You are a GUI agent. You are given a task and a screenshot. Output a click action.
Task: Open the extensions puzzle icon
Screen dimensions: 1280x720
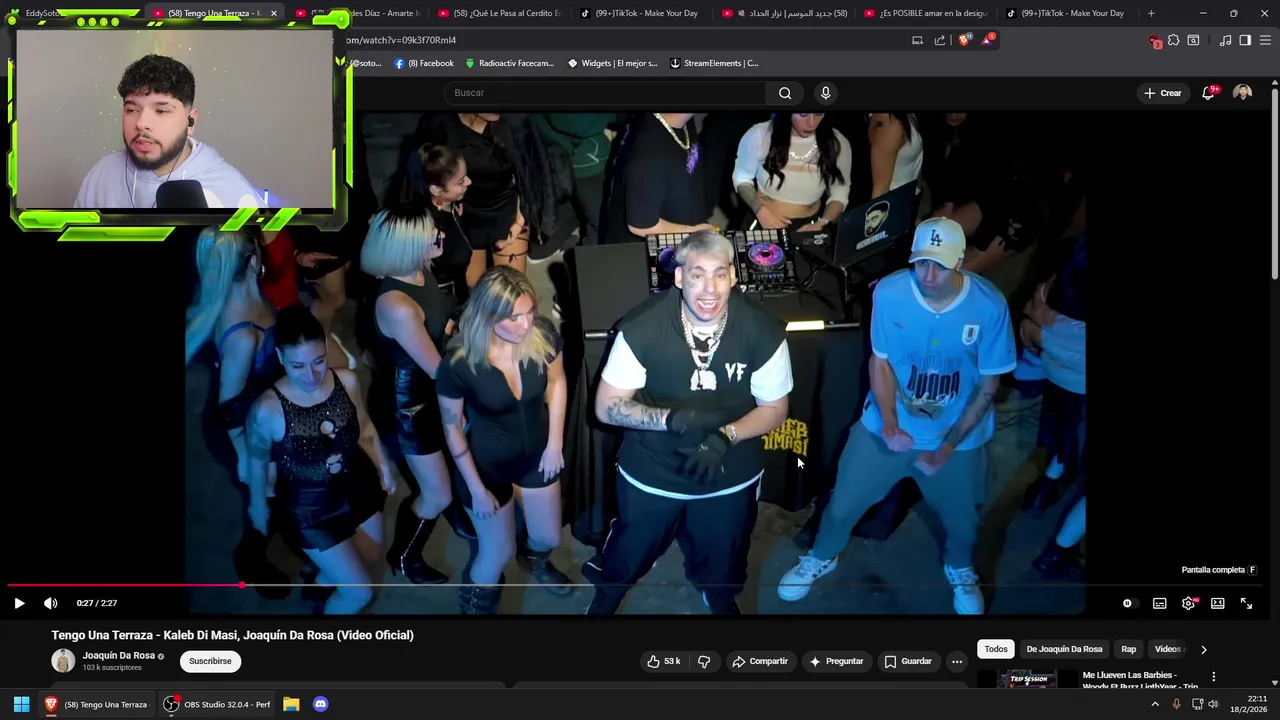coord(1174,40)
